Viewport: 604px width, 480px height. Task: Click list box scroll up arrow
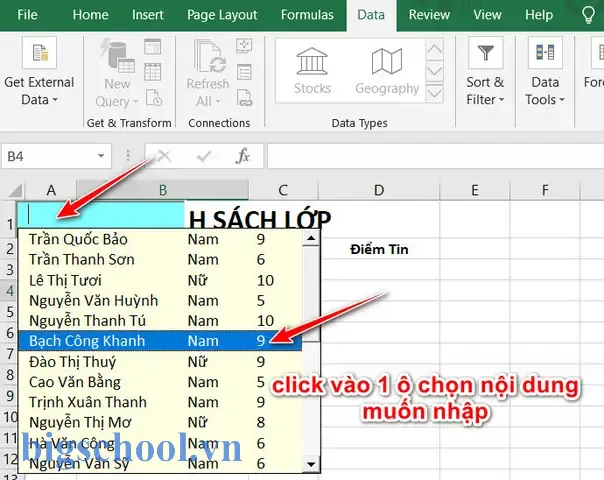(x=310, y=238)
